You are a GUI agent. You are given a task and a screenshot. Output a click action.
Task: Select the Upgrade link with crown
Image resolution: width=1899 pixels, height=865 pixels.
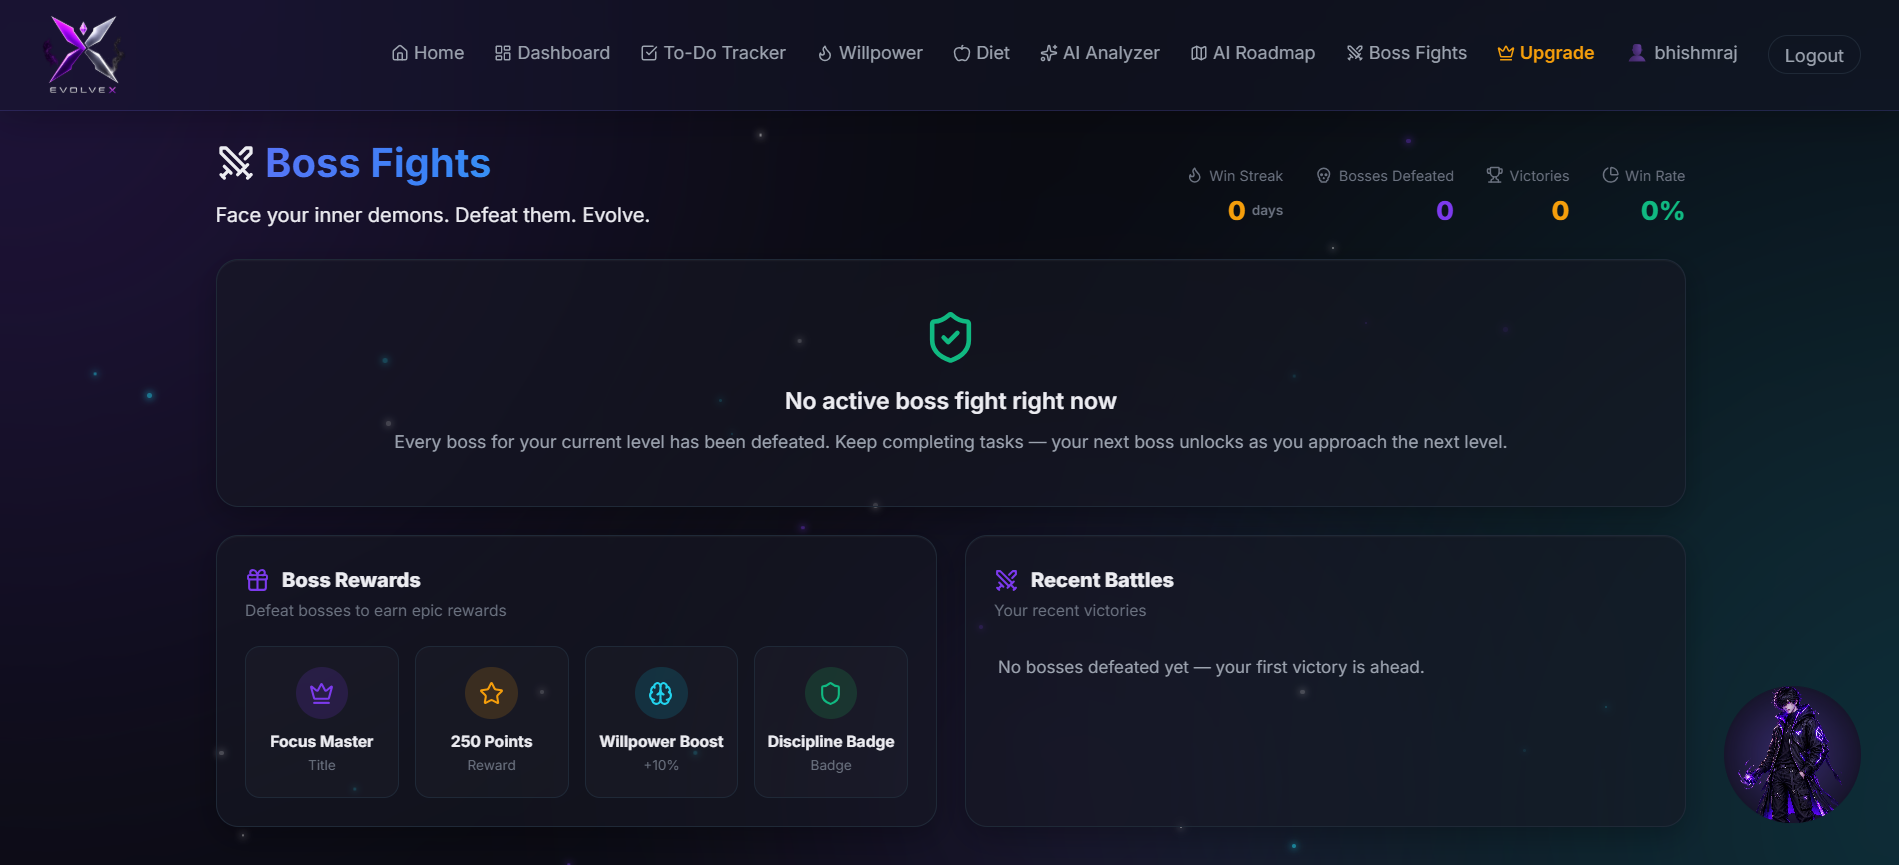(1545, 53)
